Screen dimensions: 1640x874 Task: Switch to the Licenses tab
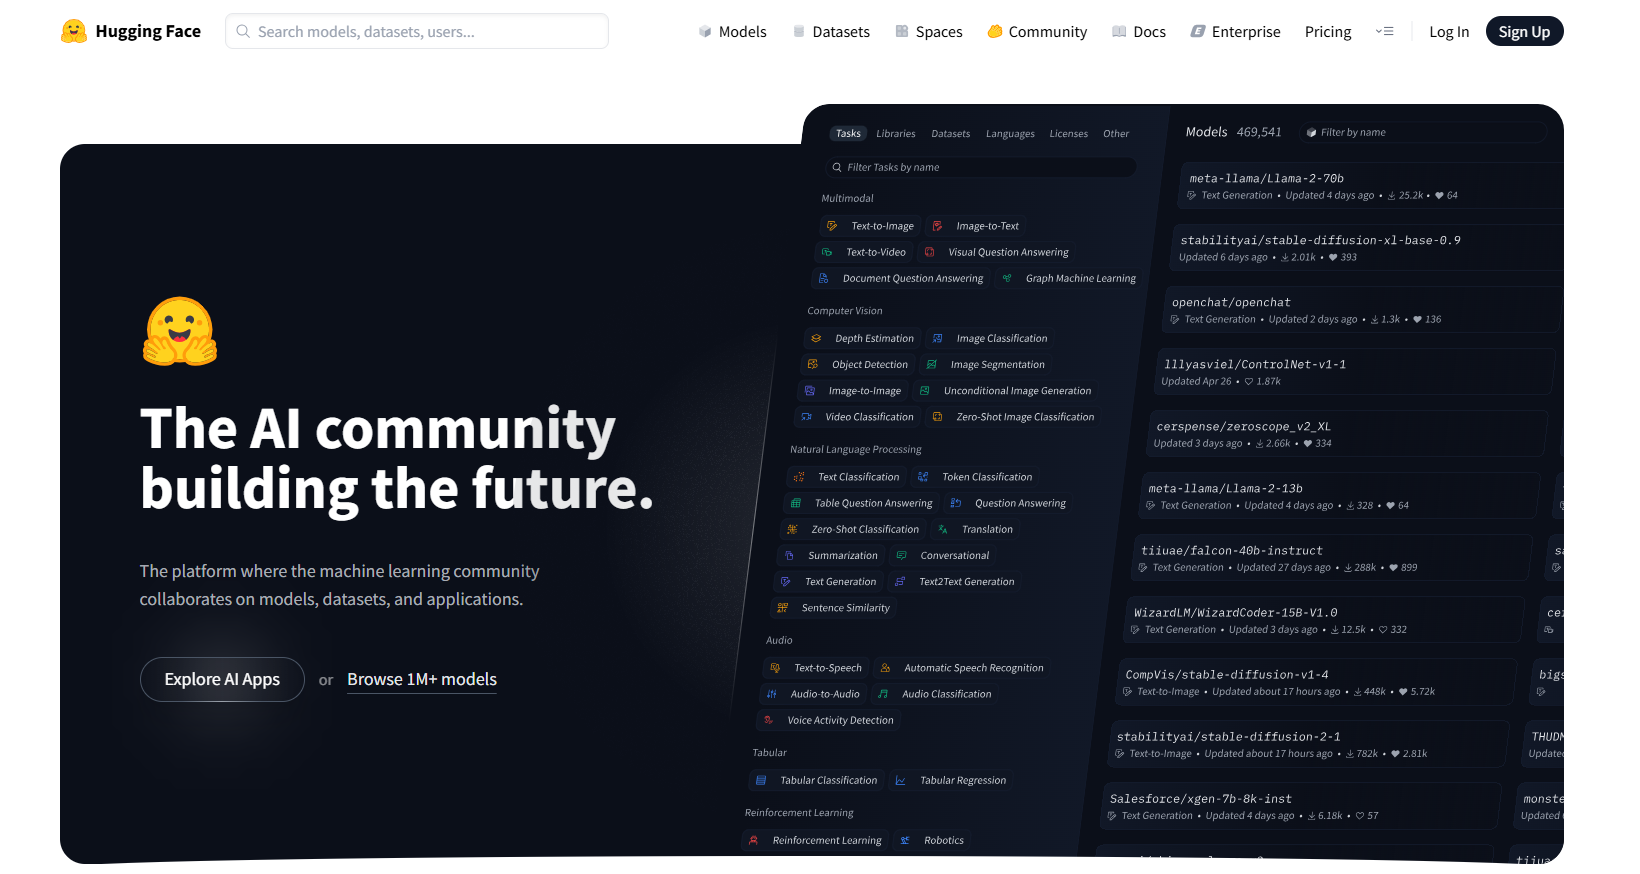pyautogui.click(x=1068, y=133)
